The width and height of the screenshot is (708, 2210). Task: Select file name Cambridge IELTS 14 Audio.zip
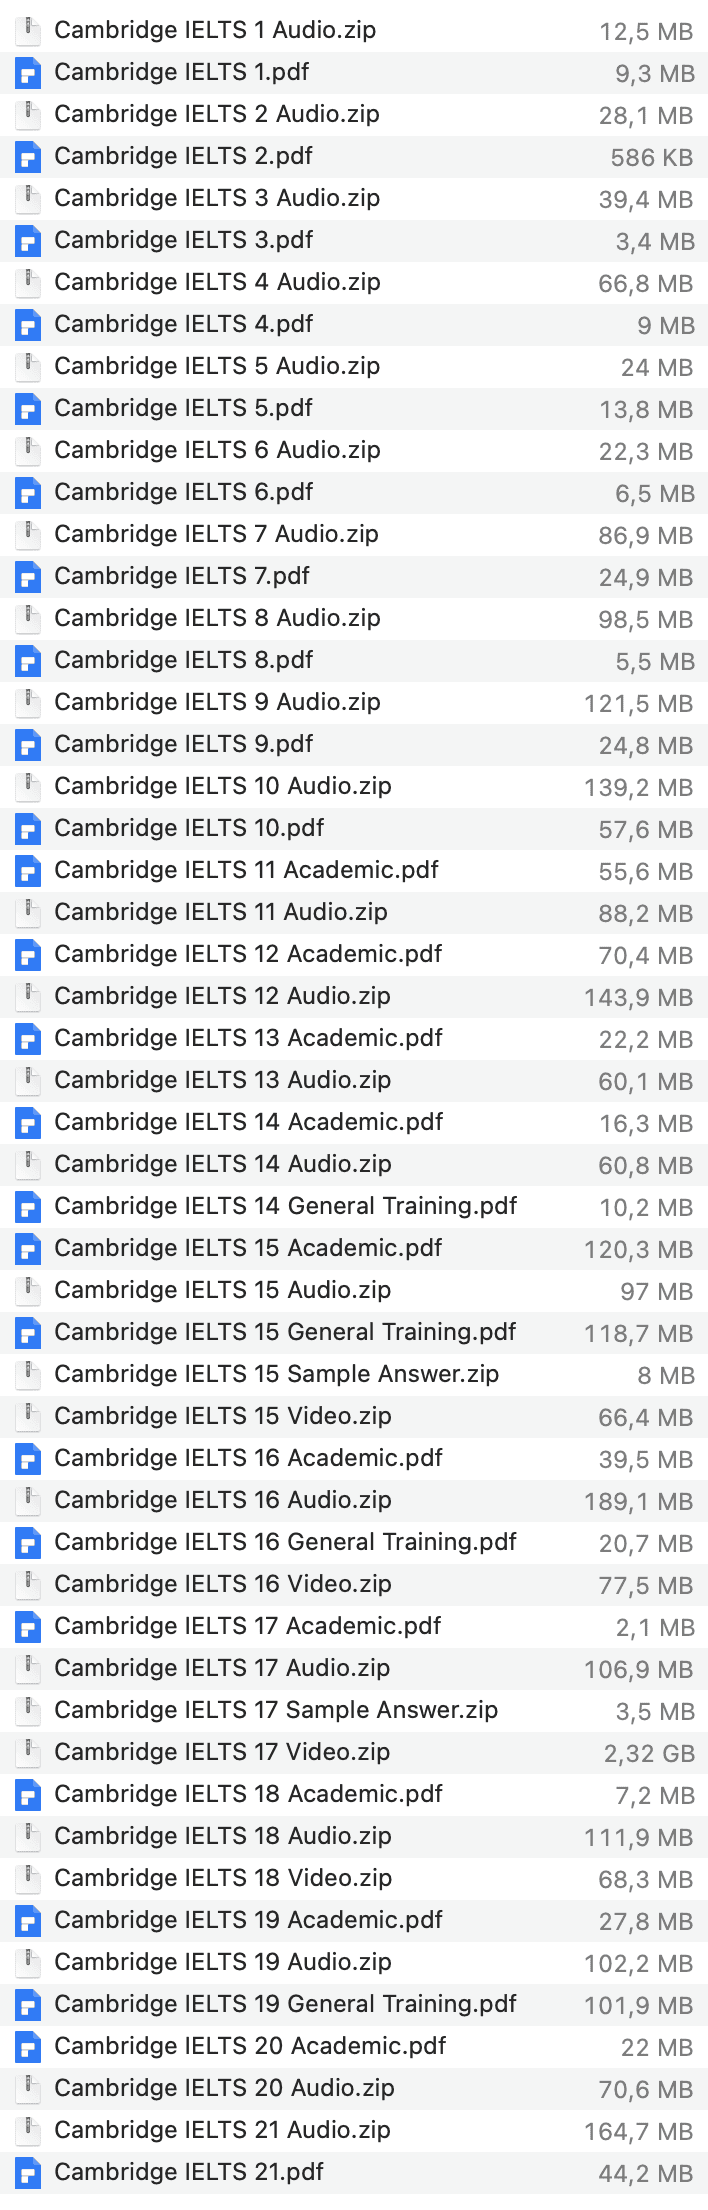[223, 1164]
